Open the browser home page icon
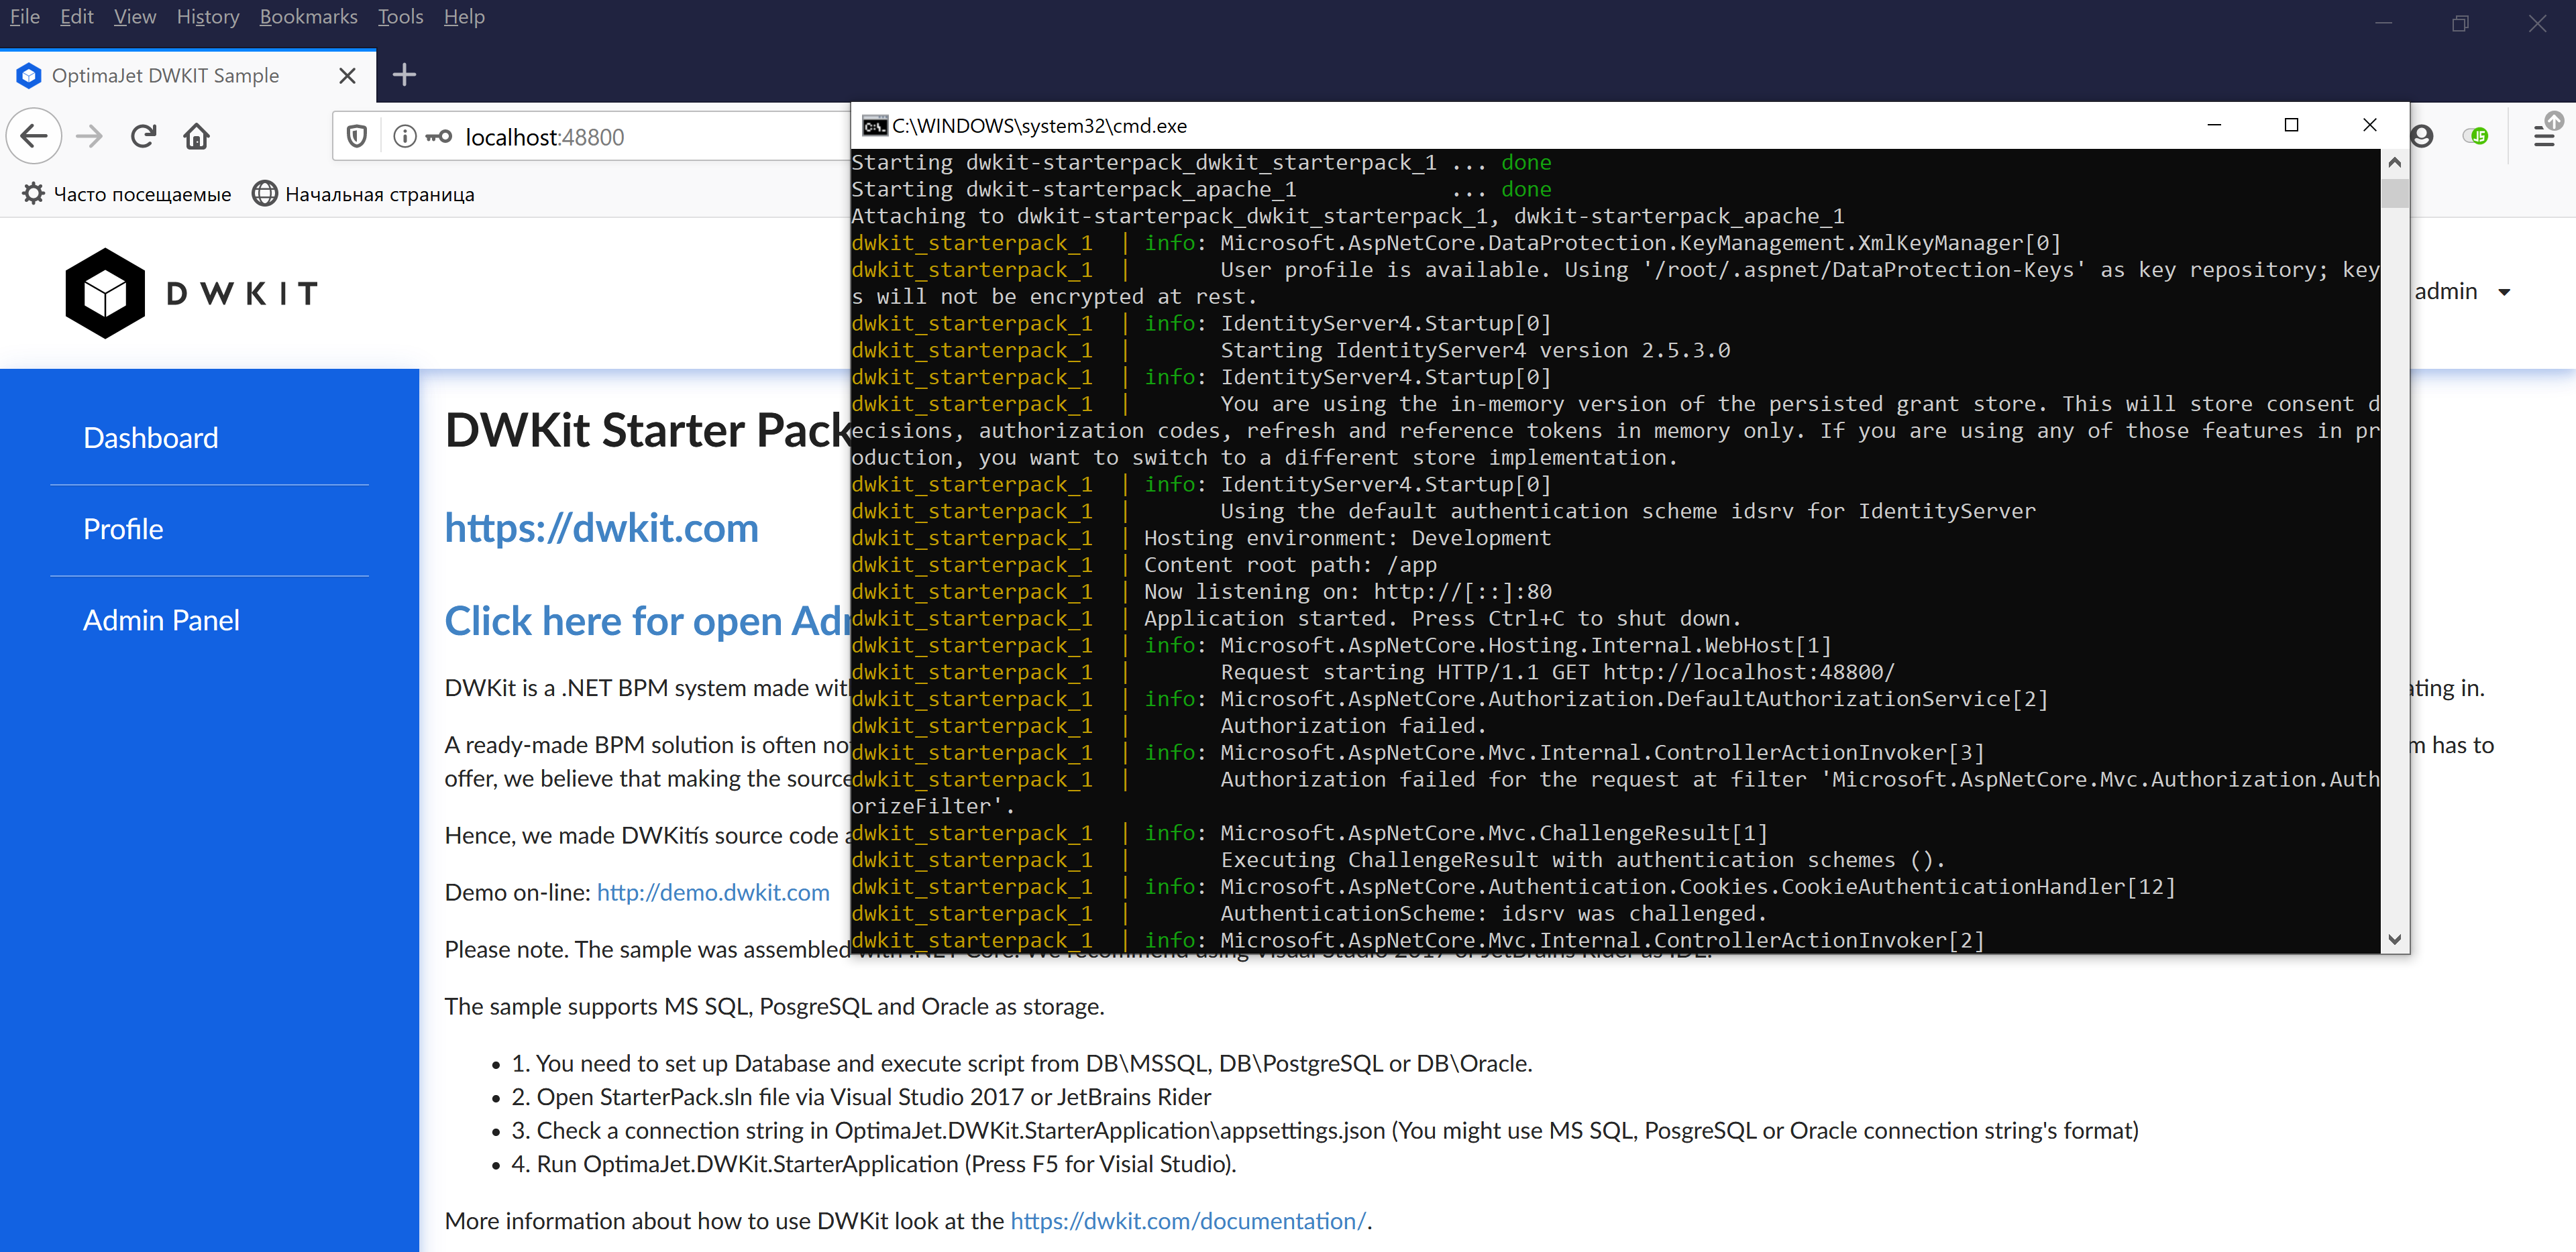The image size is (2576, 1252). click(x=197, y=136)
